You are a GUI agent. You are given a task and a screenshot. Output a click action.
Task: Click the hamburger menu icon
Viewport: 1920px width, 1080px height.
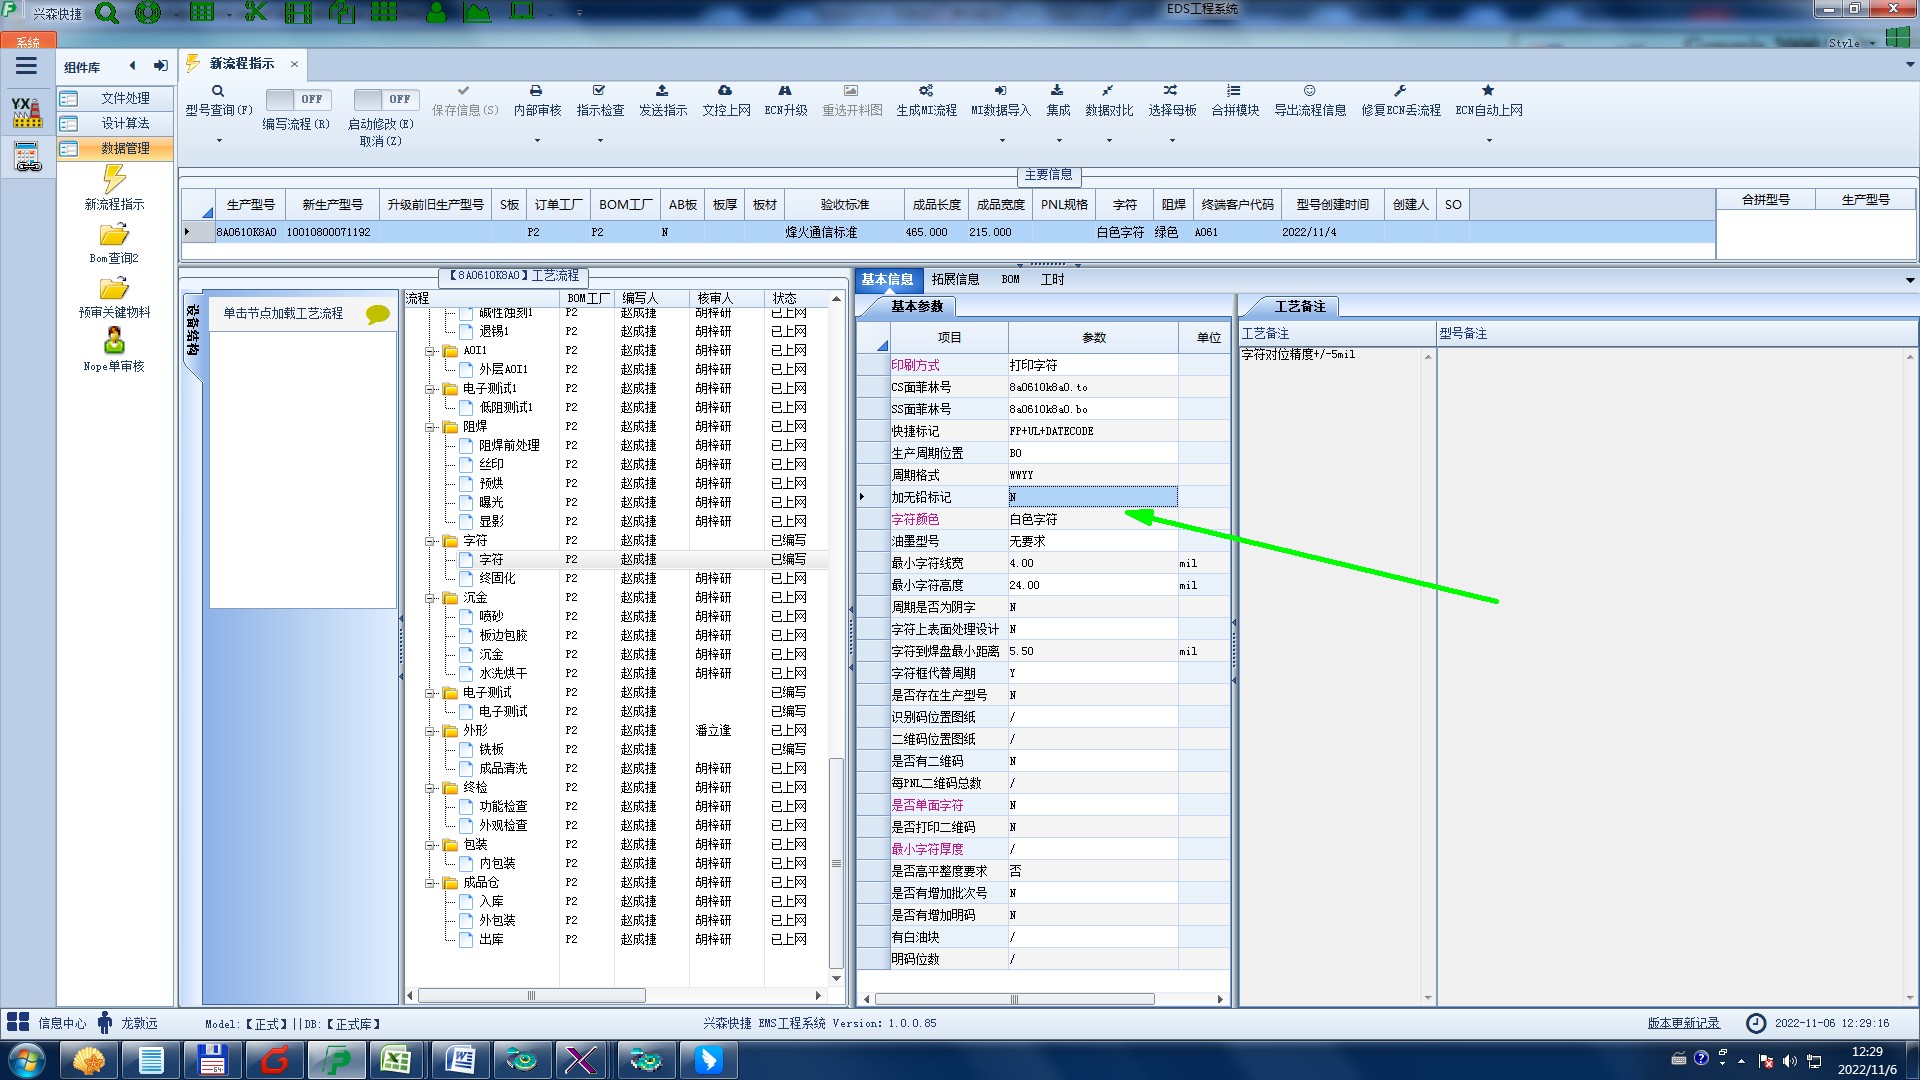pyautogui.click(x=26, y=66)
